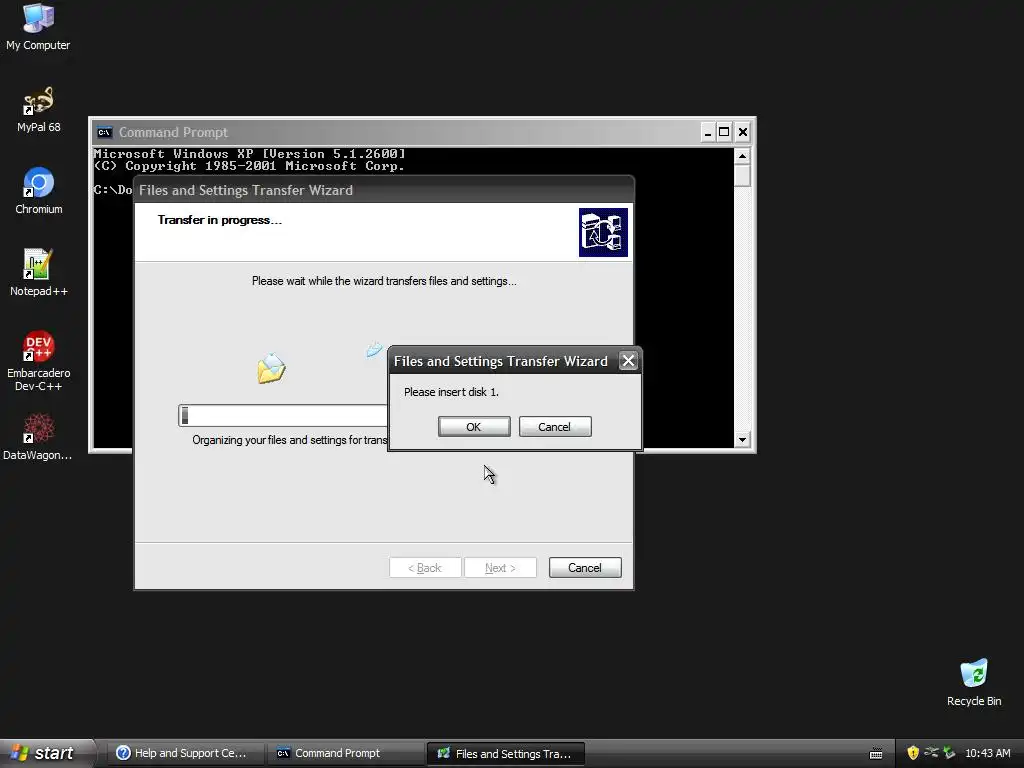Click the Command Prompt scrollbar thumb
Image resolution: width=1024 pixels, height=768 pixels.
pos(742,176)
